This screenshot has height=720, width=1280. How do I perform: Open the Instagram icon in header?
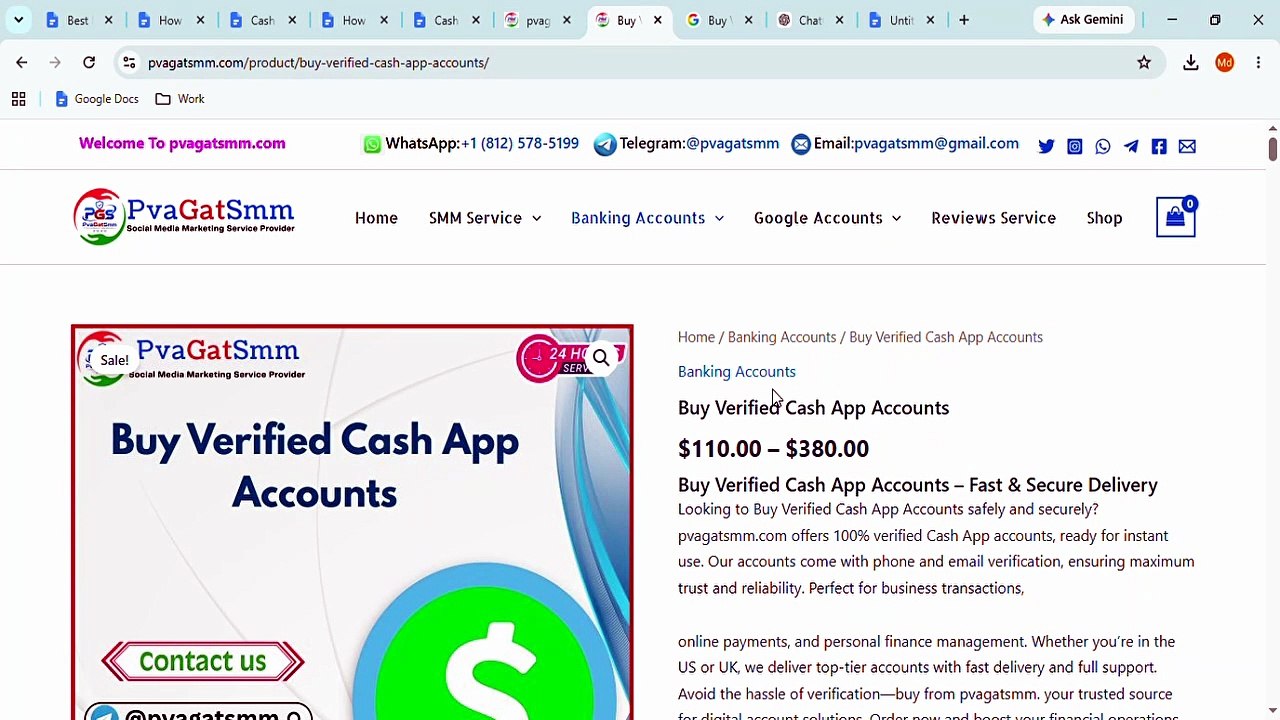pyautogui.click(x=1074, y=146)
